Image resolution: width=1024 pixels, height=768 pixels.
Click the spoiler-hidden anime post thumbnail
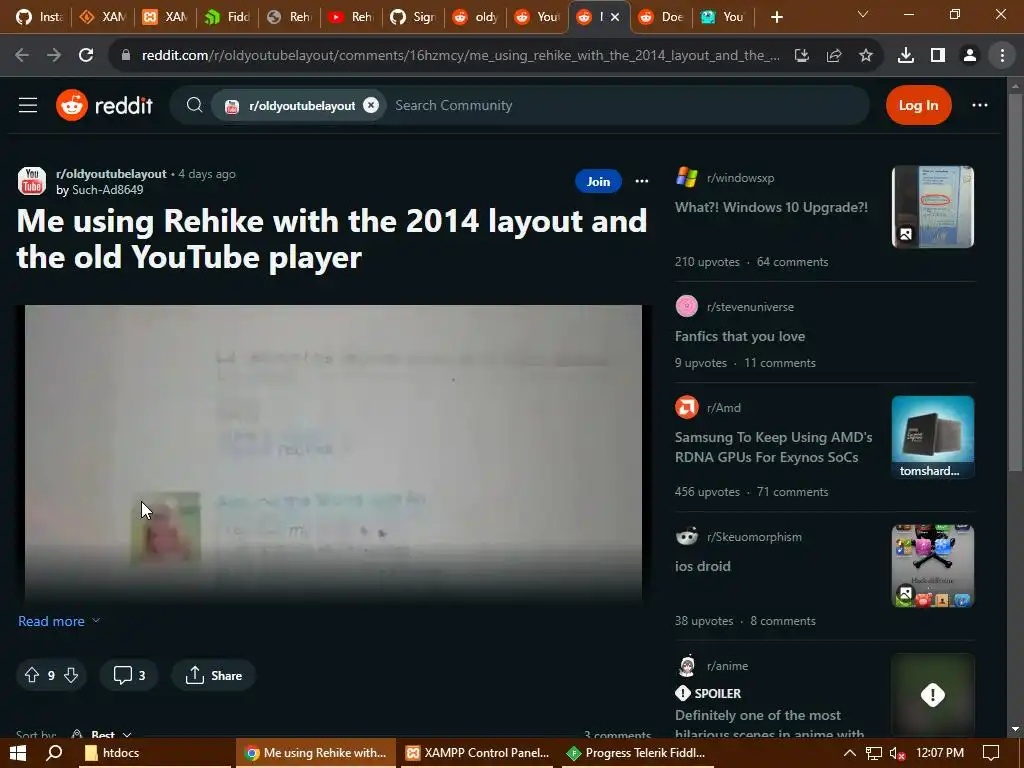click(x=933, y=695)
